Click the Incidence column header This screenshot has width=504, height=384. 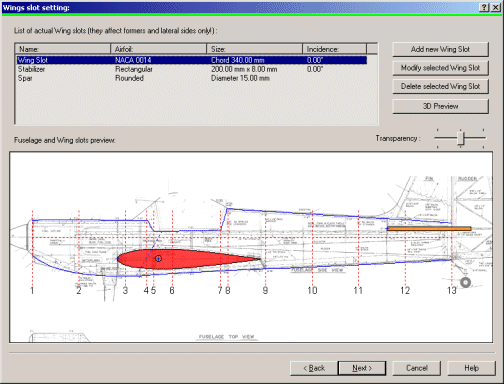(x=335, y=49)
